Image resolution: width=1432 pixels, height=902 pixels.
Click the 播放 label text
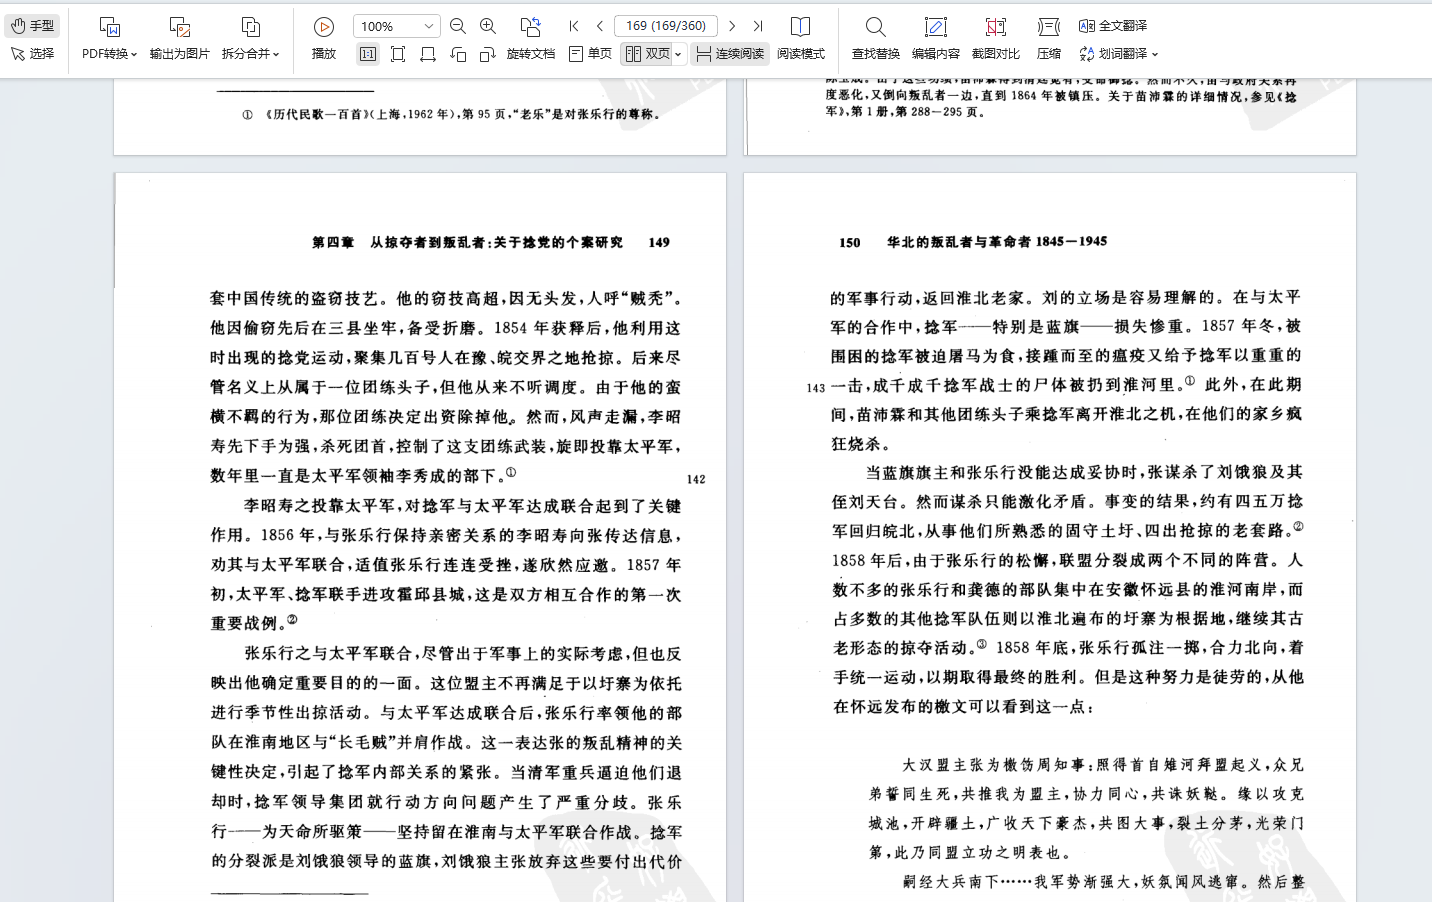(324, 54)
